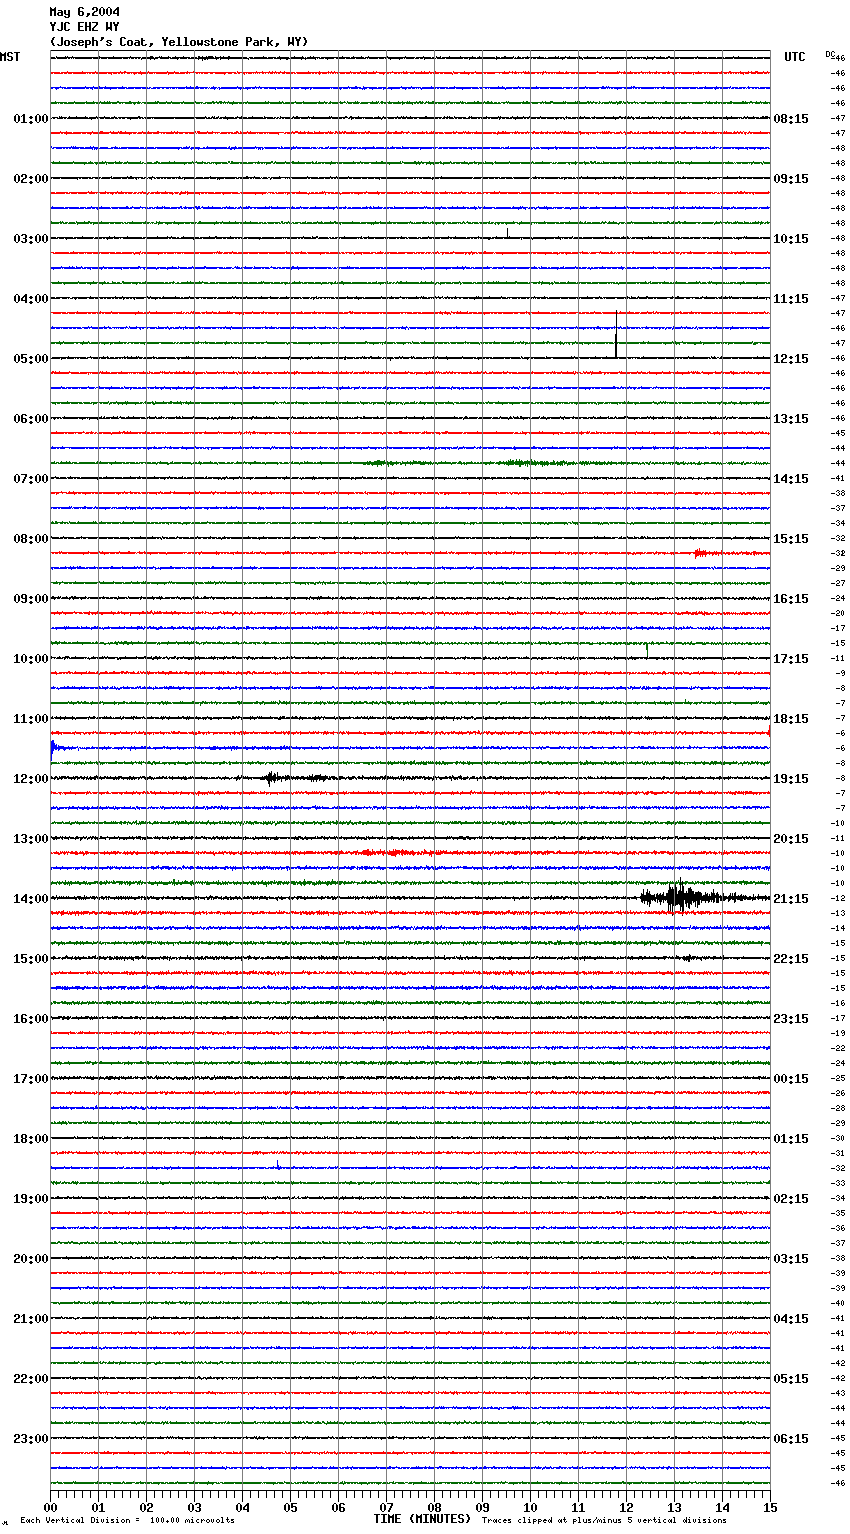This screenshot has height=1534, width=850.
Task: Select the 22:00 MST time label
Action: point(31,1379)
